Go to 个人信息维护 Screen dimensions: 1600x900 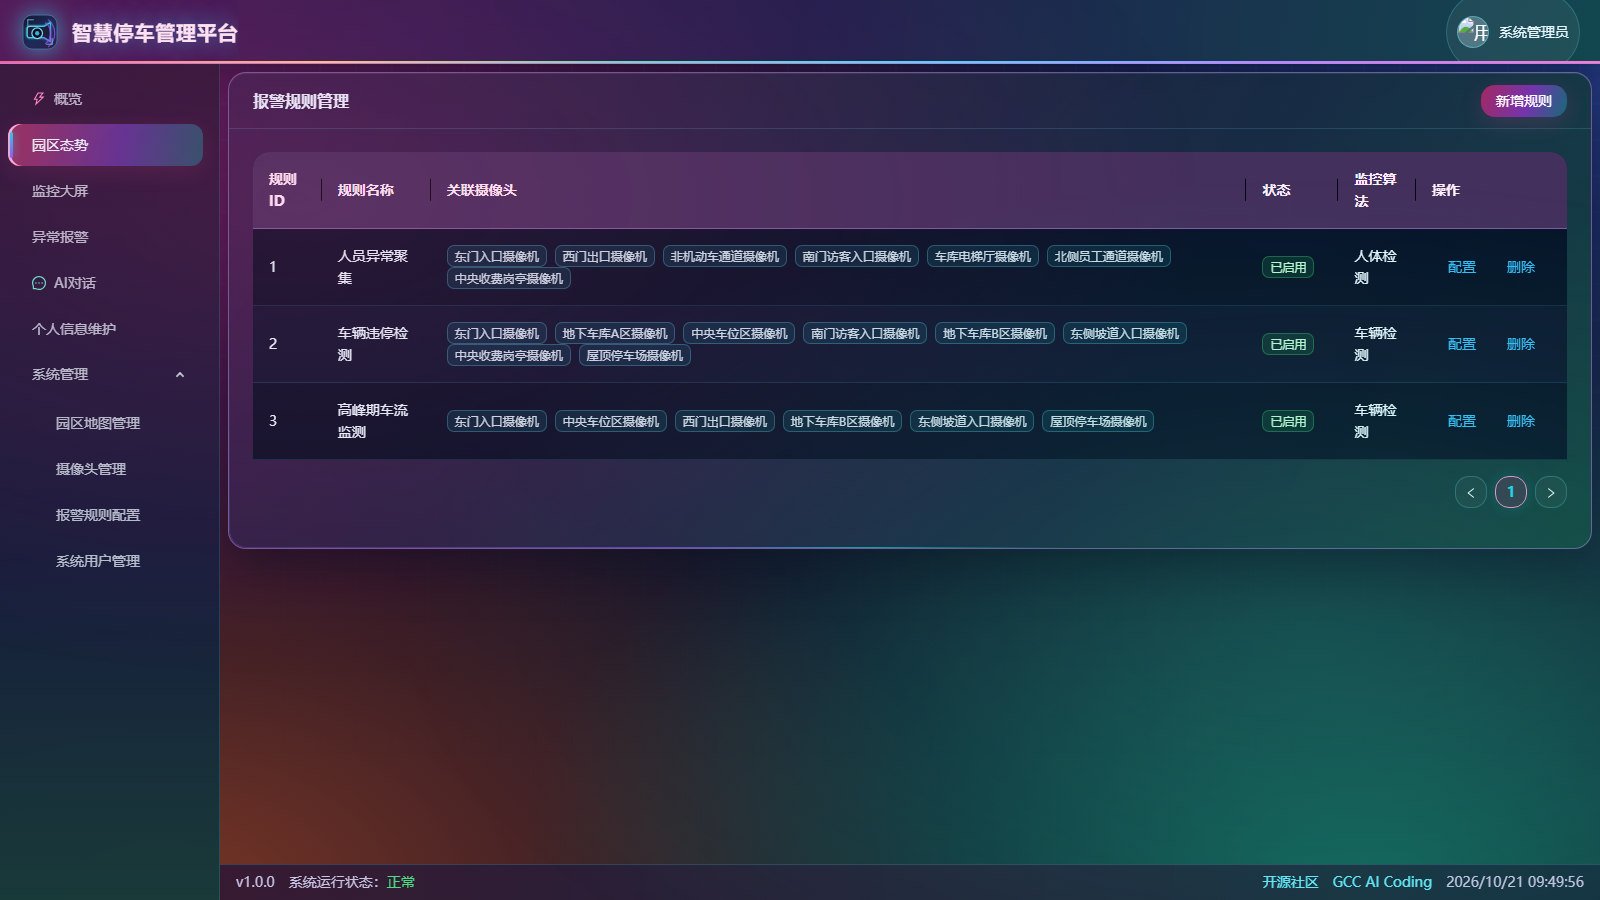point(106,329)
